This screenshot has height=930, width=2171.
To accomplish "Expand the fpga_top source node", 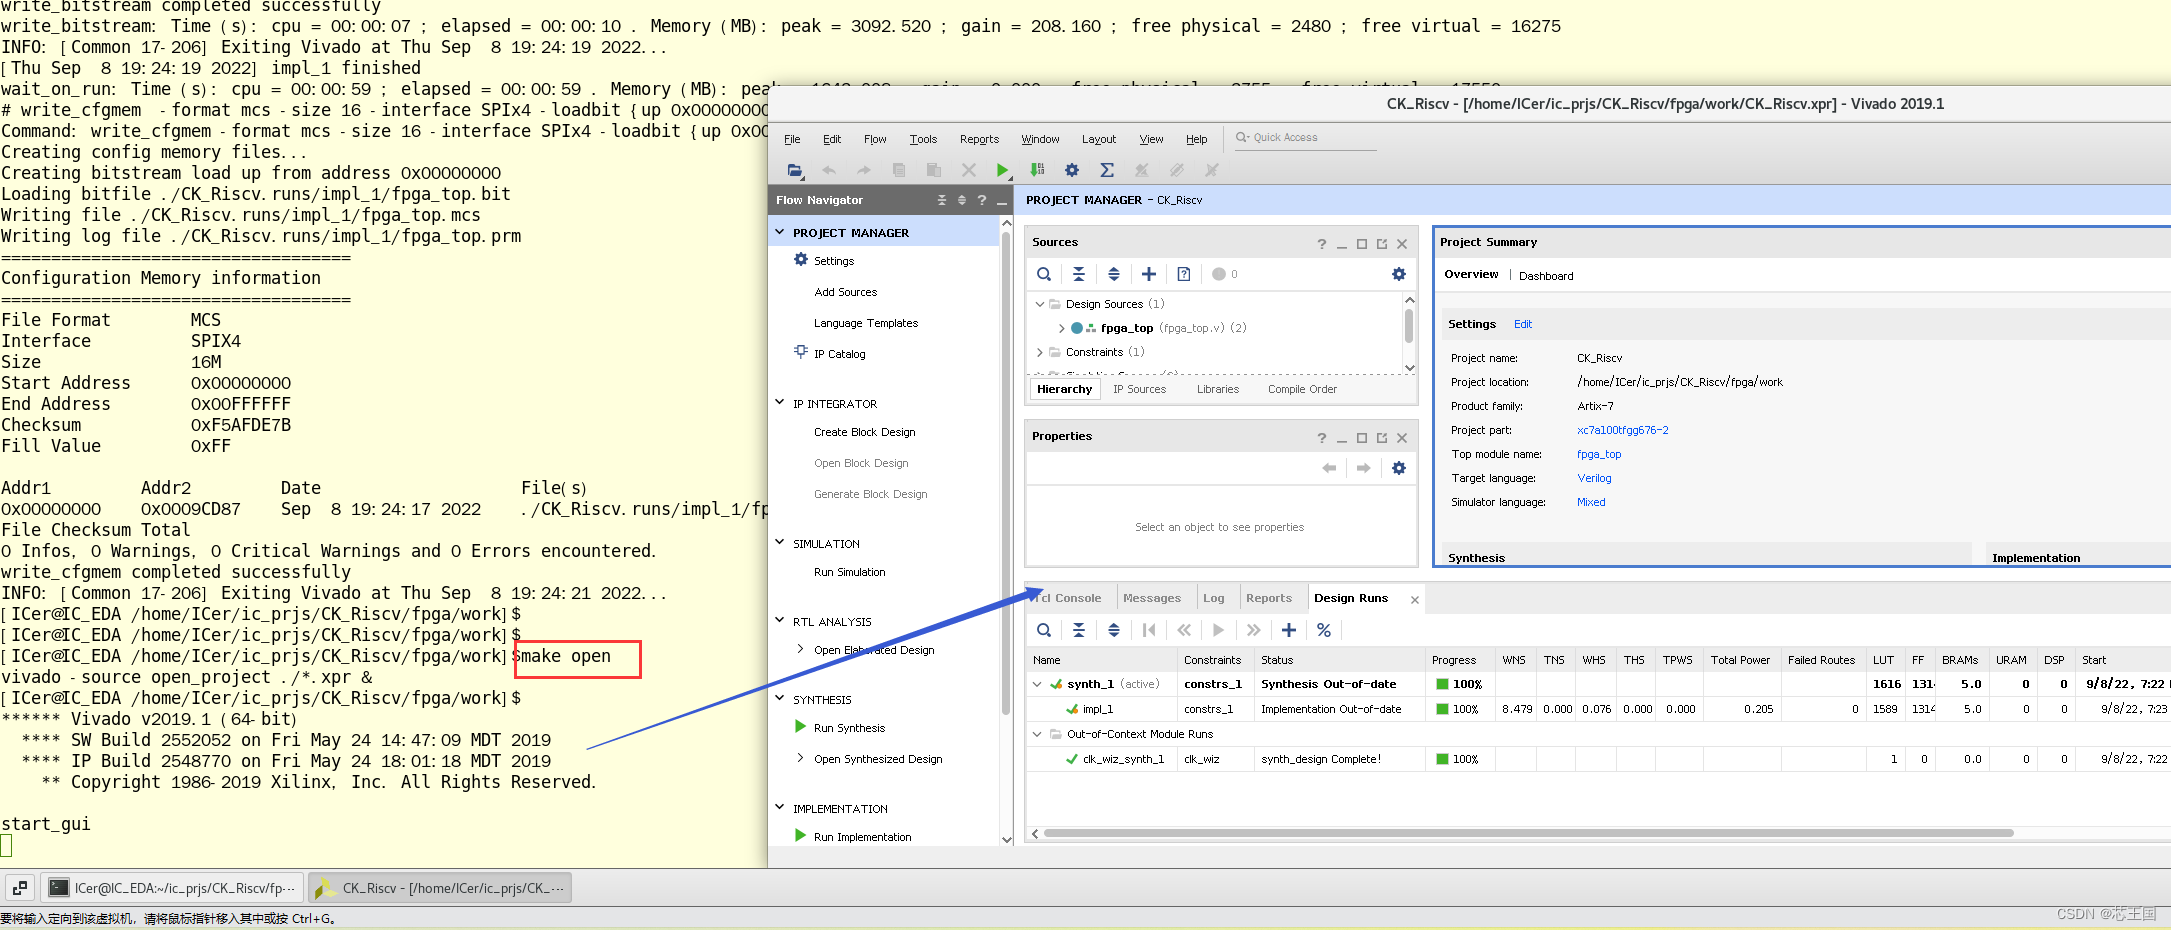I will [1061, 328].
